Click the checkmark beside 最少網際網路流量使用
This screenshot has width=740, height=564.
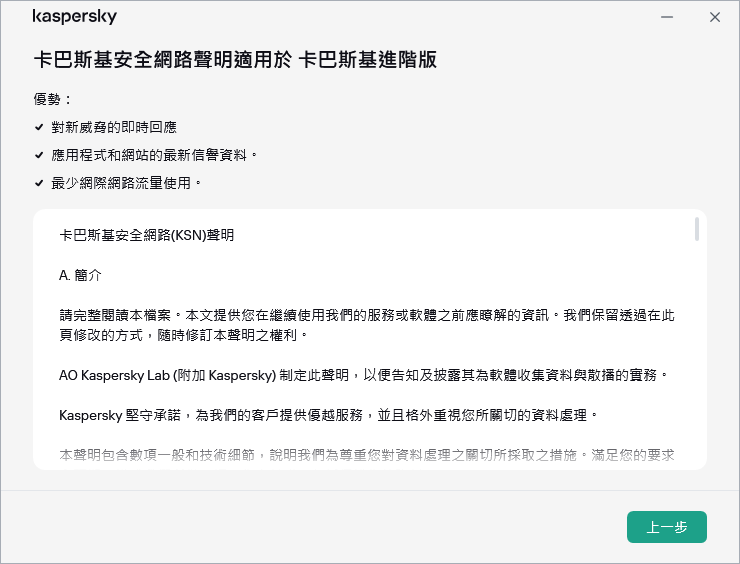39,184
